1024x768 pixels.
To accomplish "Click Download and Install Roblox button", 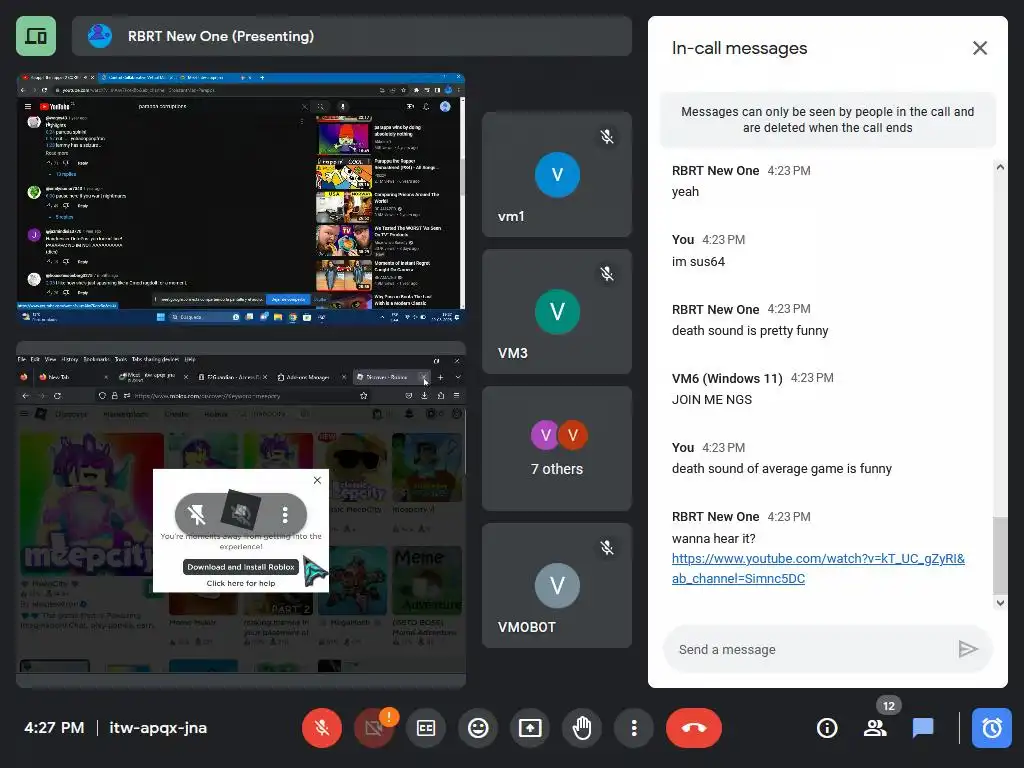I will click(x=241, y=567).
